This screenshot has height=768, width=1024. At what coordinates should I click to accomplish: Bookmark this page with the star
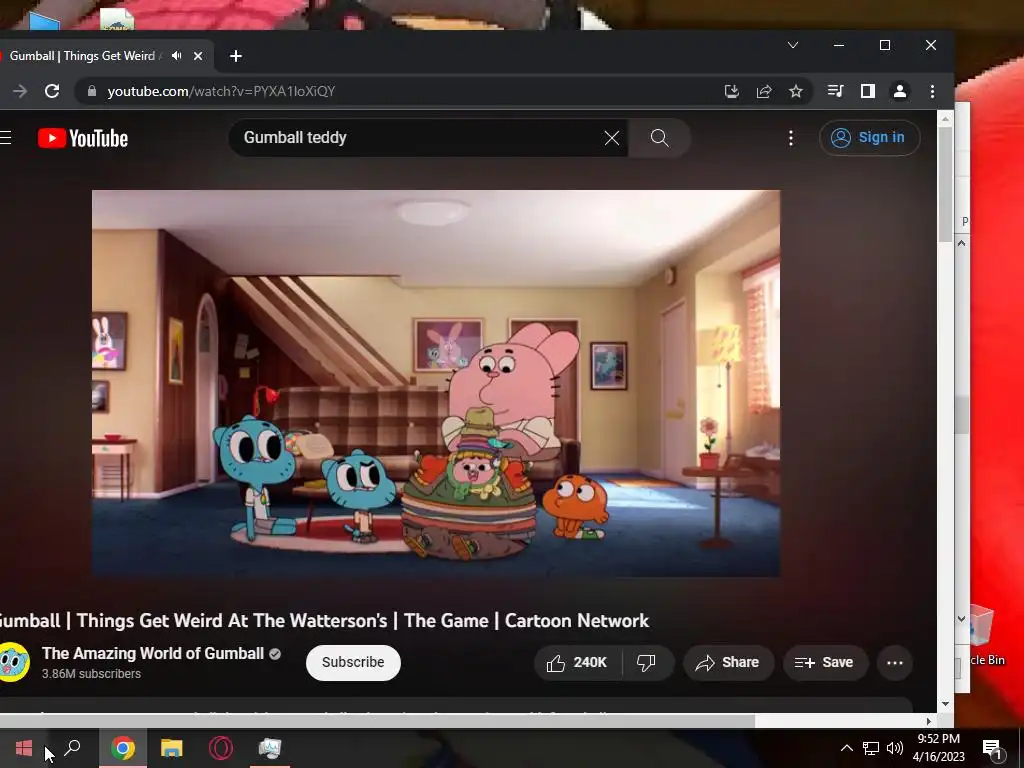795,91
